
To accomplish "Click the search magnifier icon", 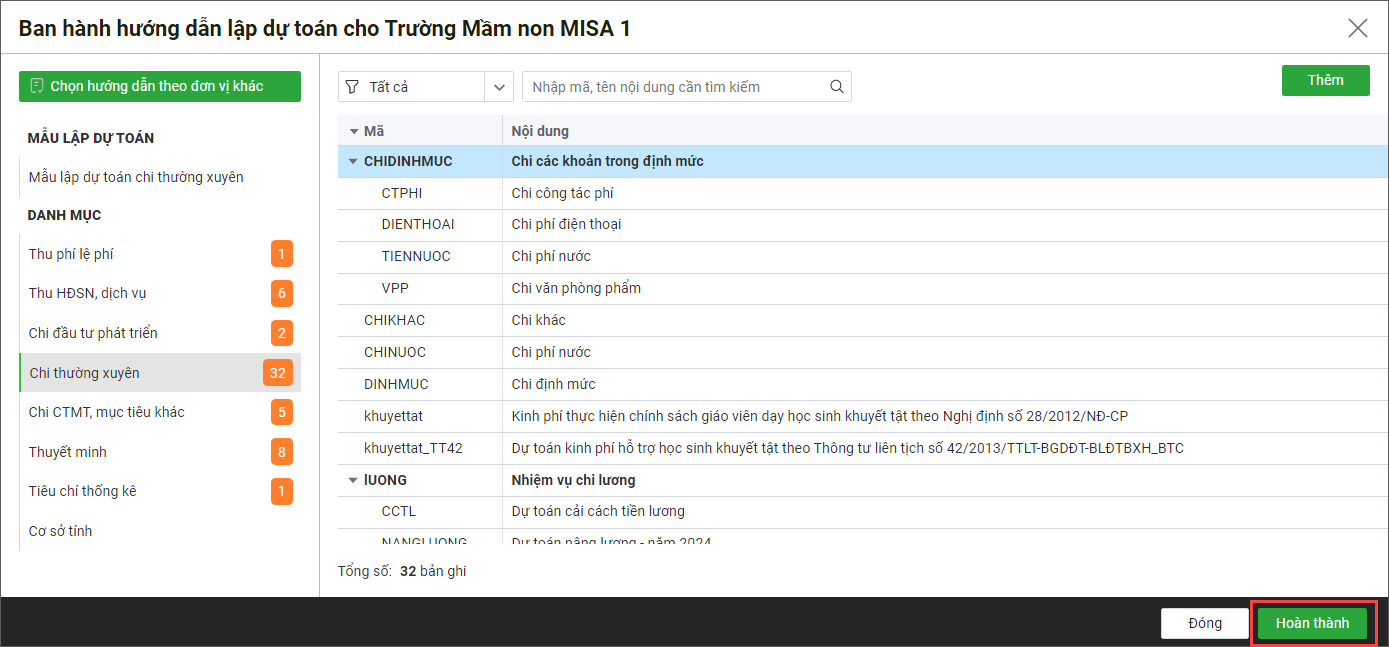I will (x=837, y=87).
